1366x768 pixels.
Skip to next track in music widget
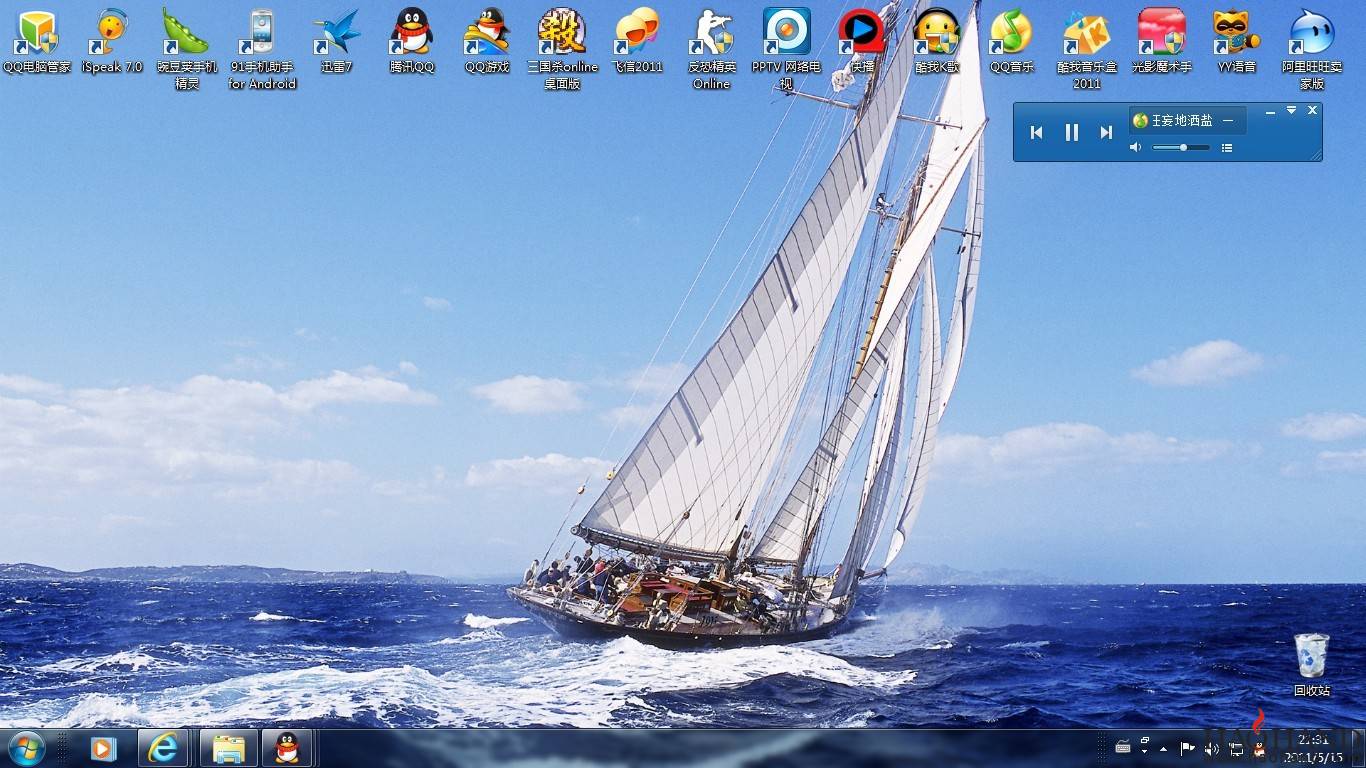(1106, 132)
